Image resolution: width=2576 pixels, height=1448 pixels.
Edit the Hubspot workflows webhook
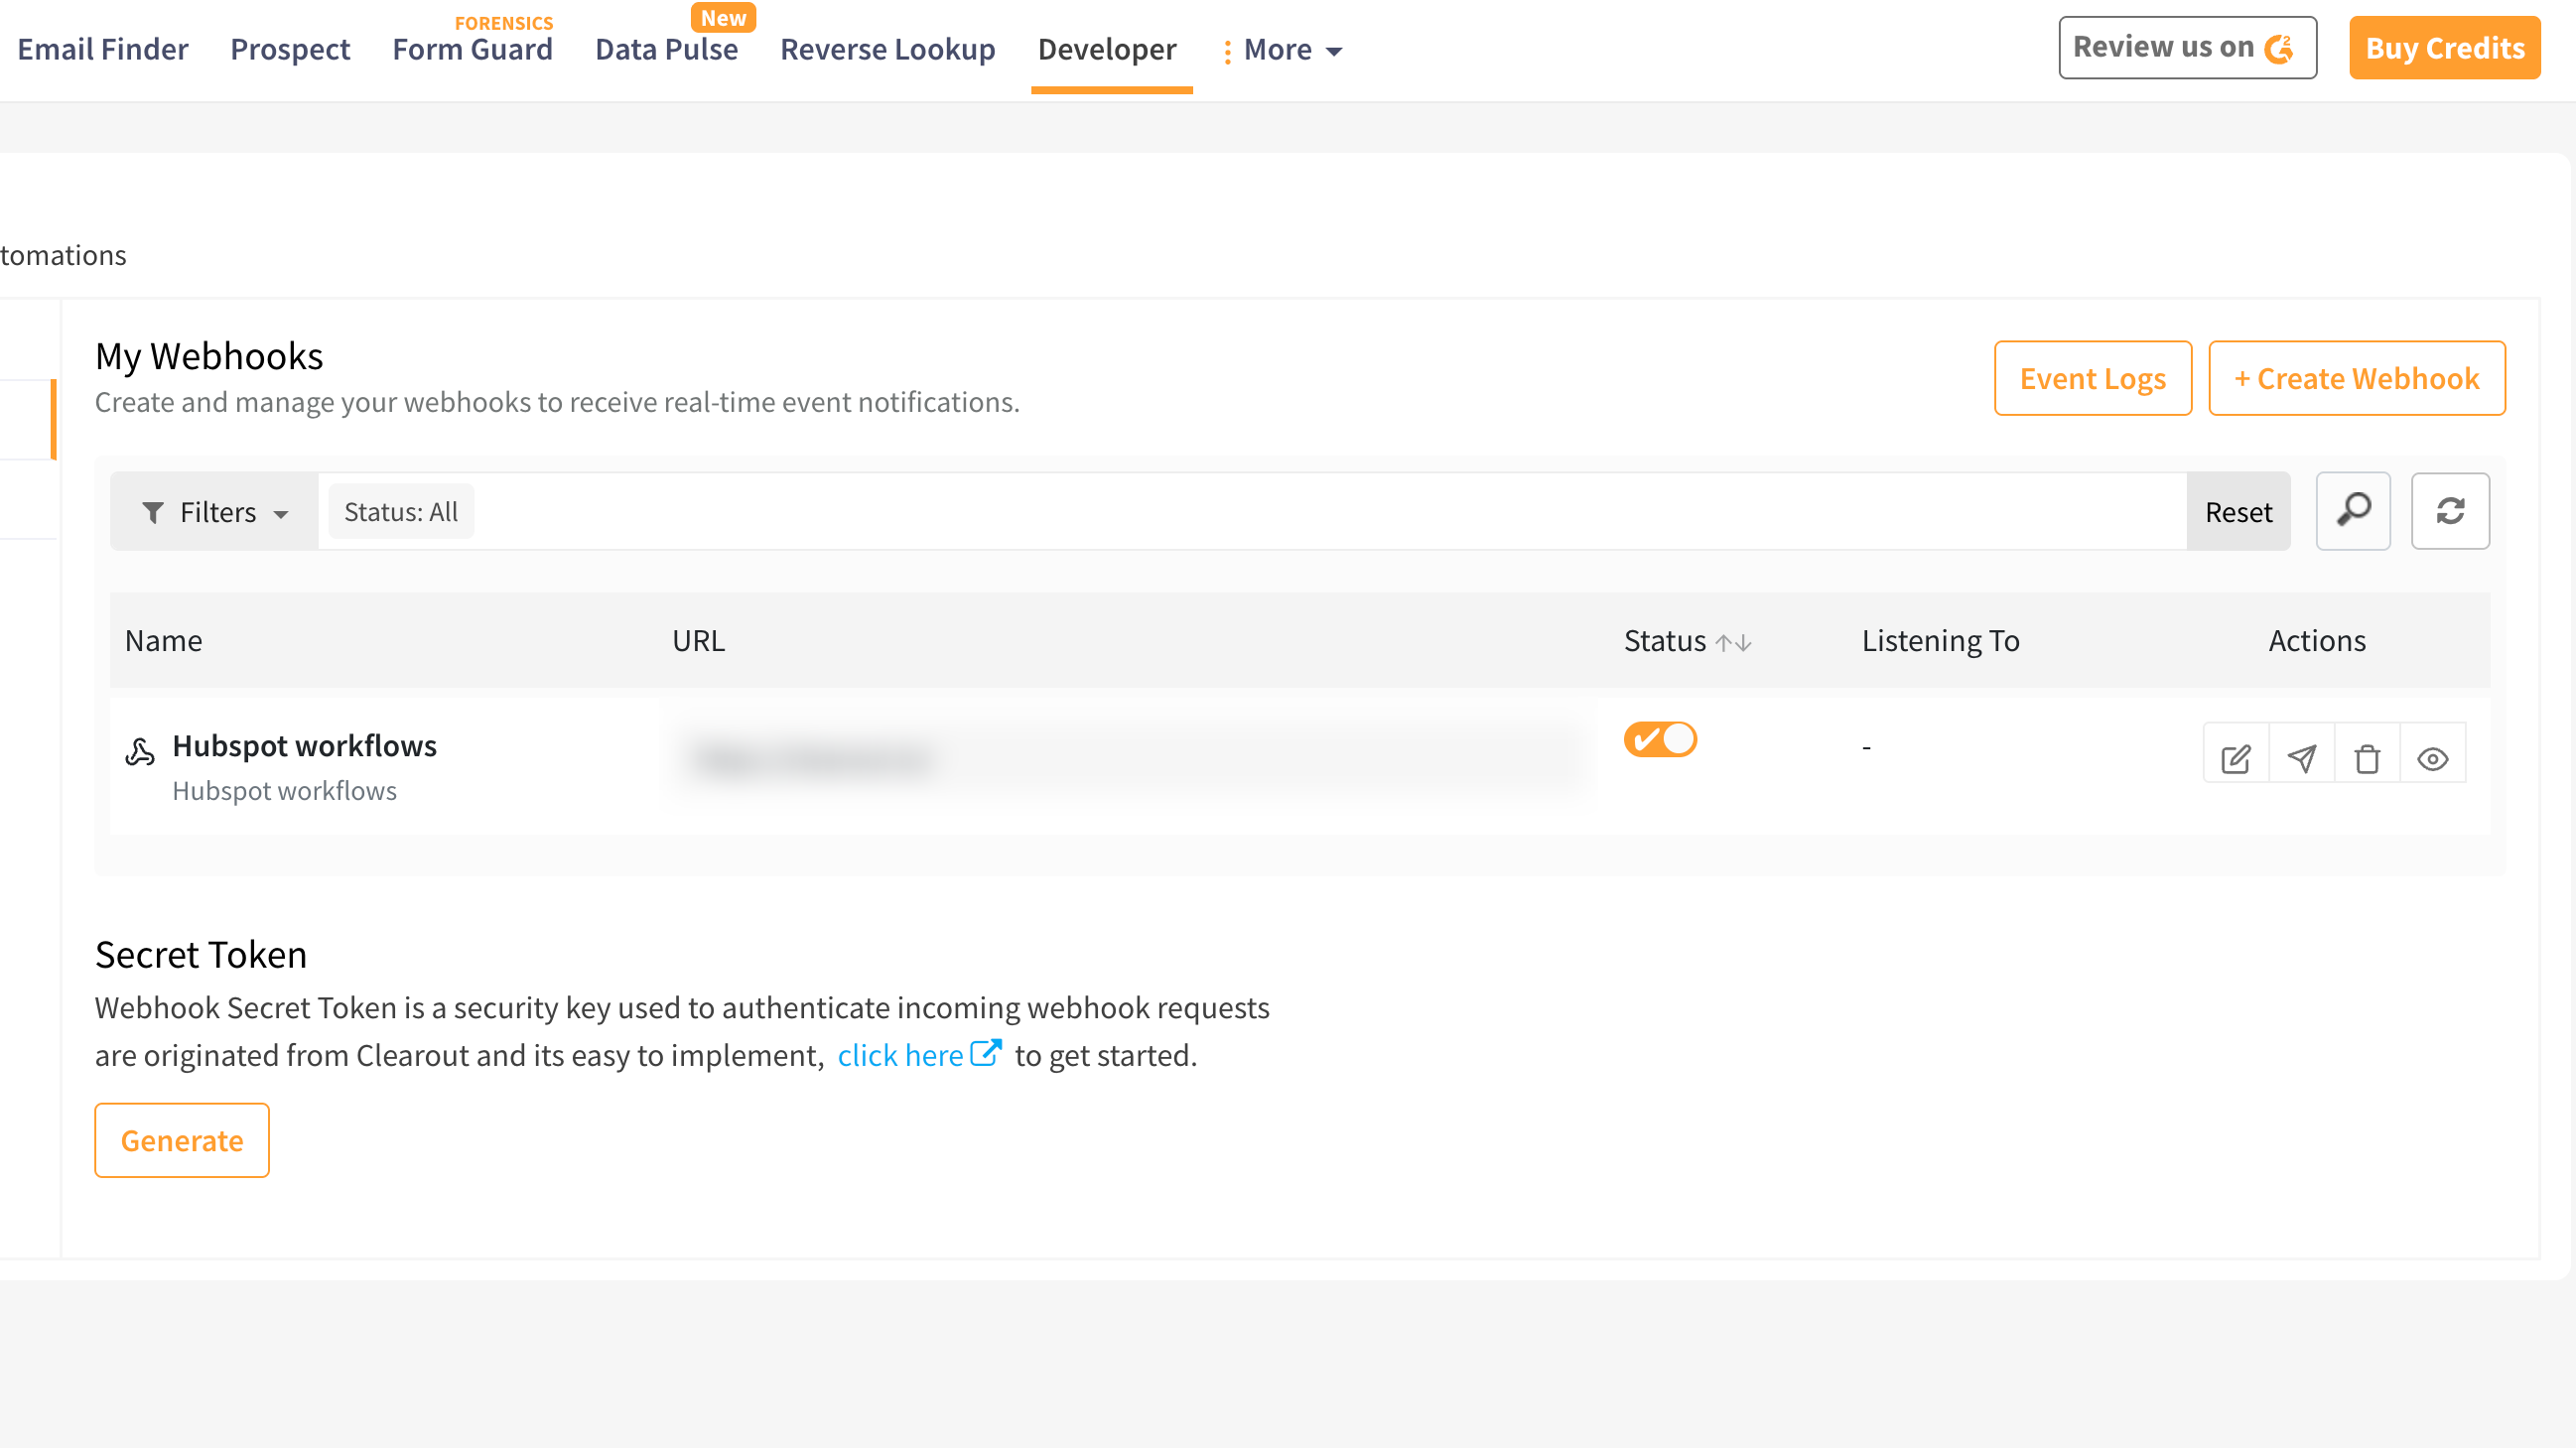click(2236, 758)
